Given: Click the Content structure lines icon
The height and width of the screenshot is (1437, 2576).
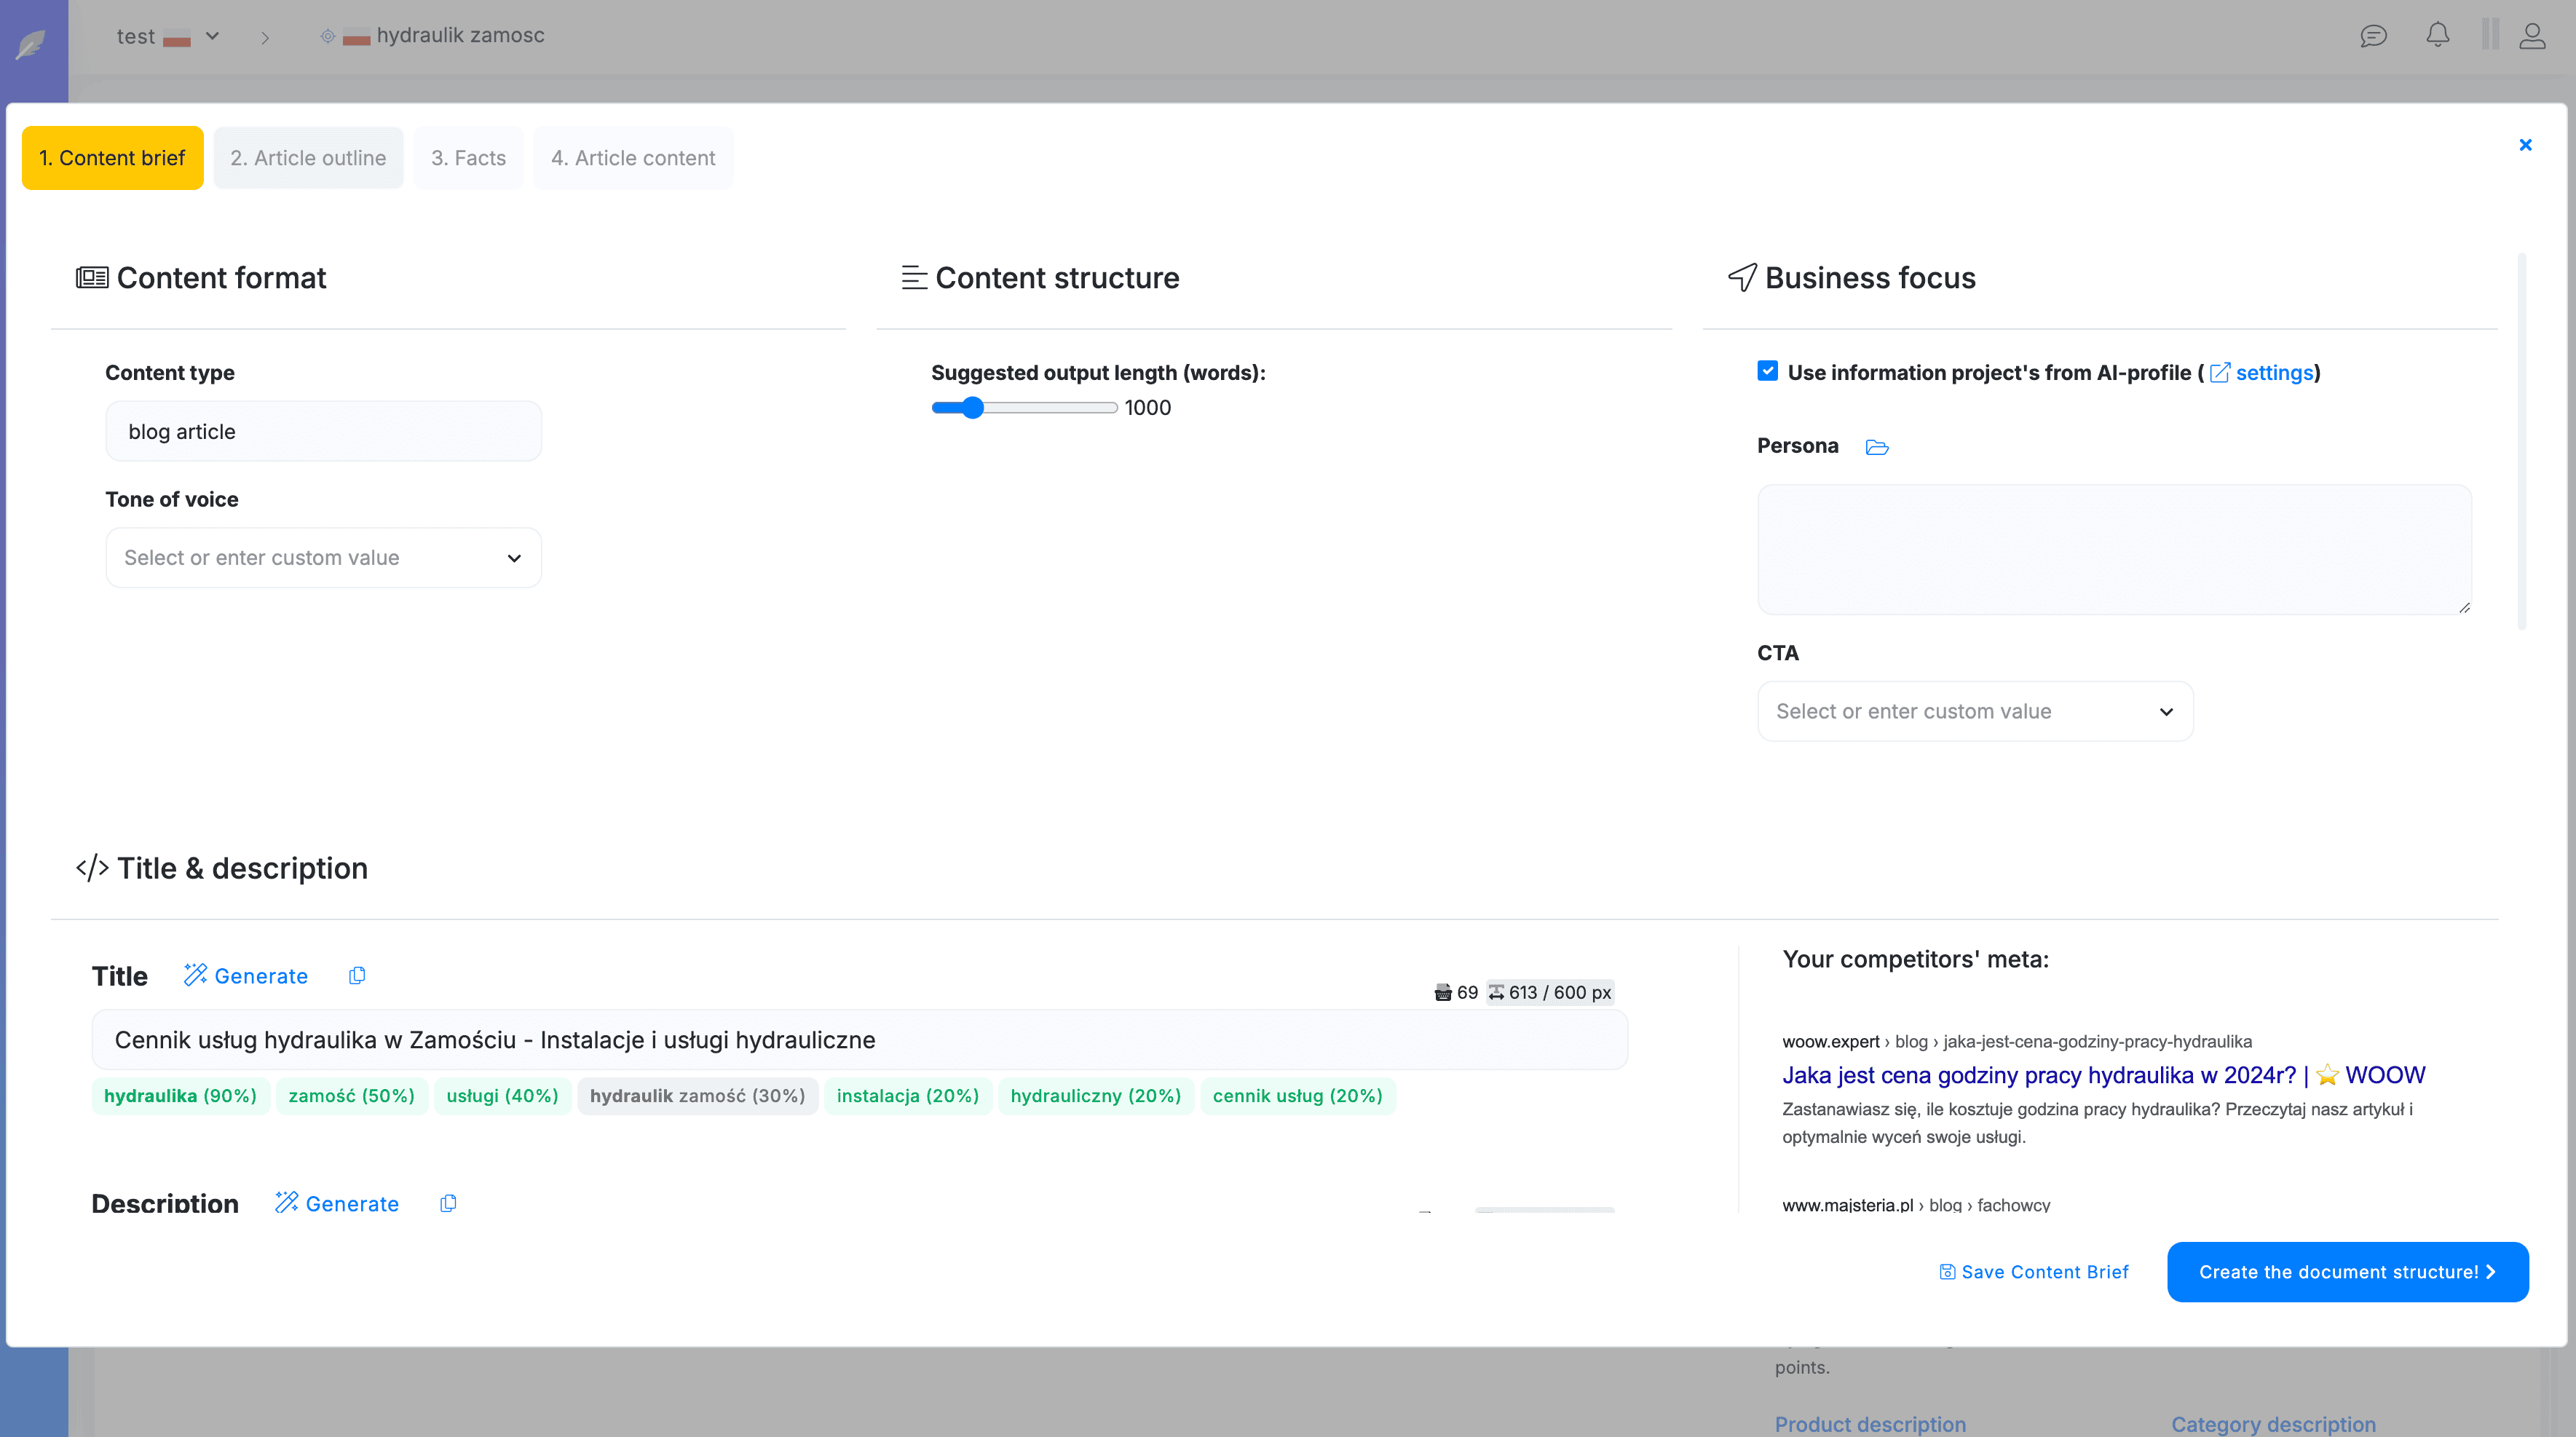Looking at the screenshot, I should coord(914,277).
